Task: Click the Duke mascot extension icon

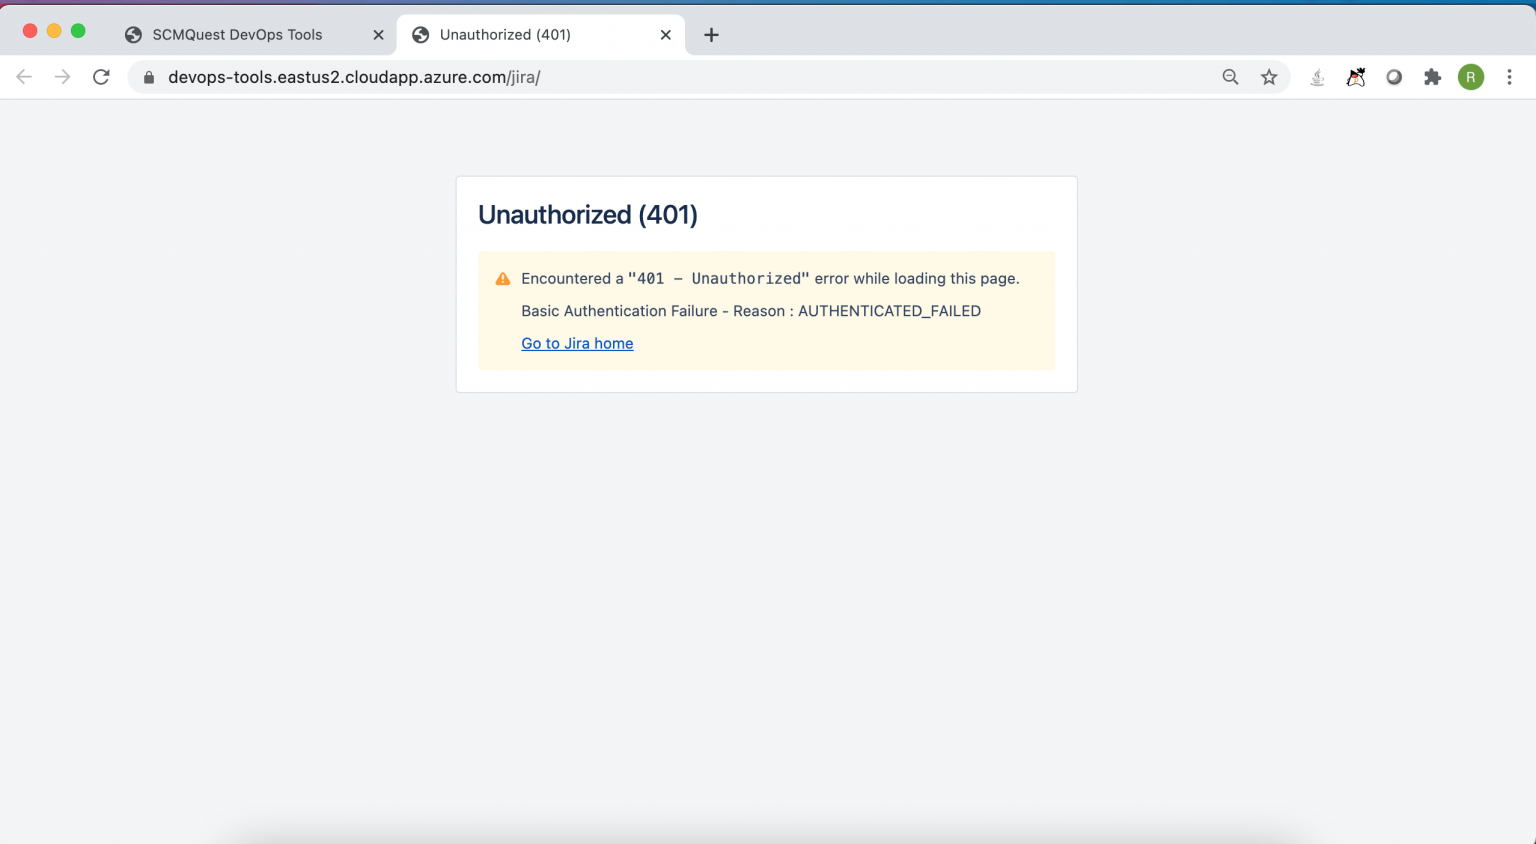Action: pyautogui.click(x=1355, y=77)
